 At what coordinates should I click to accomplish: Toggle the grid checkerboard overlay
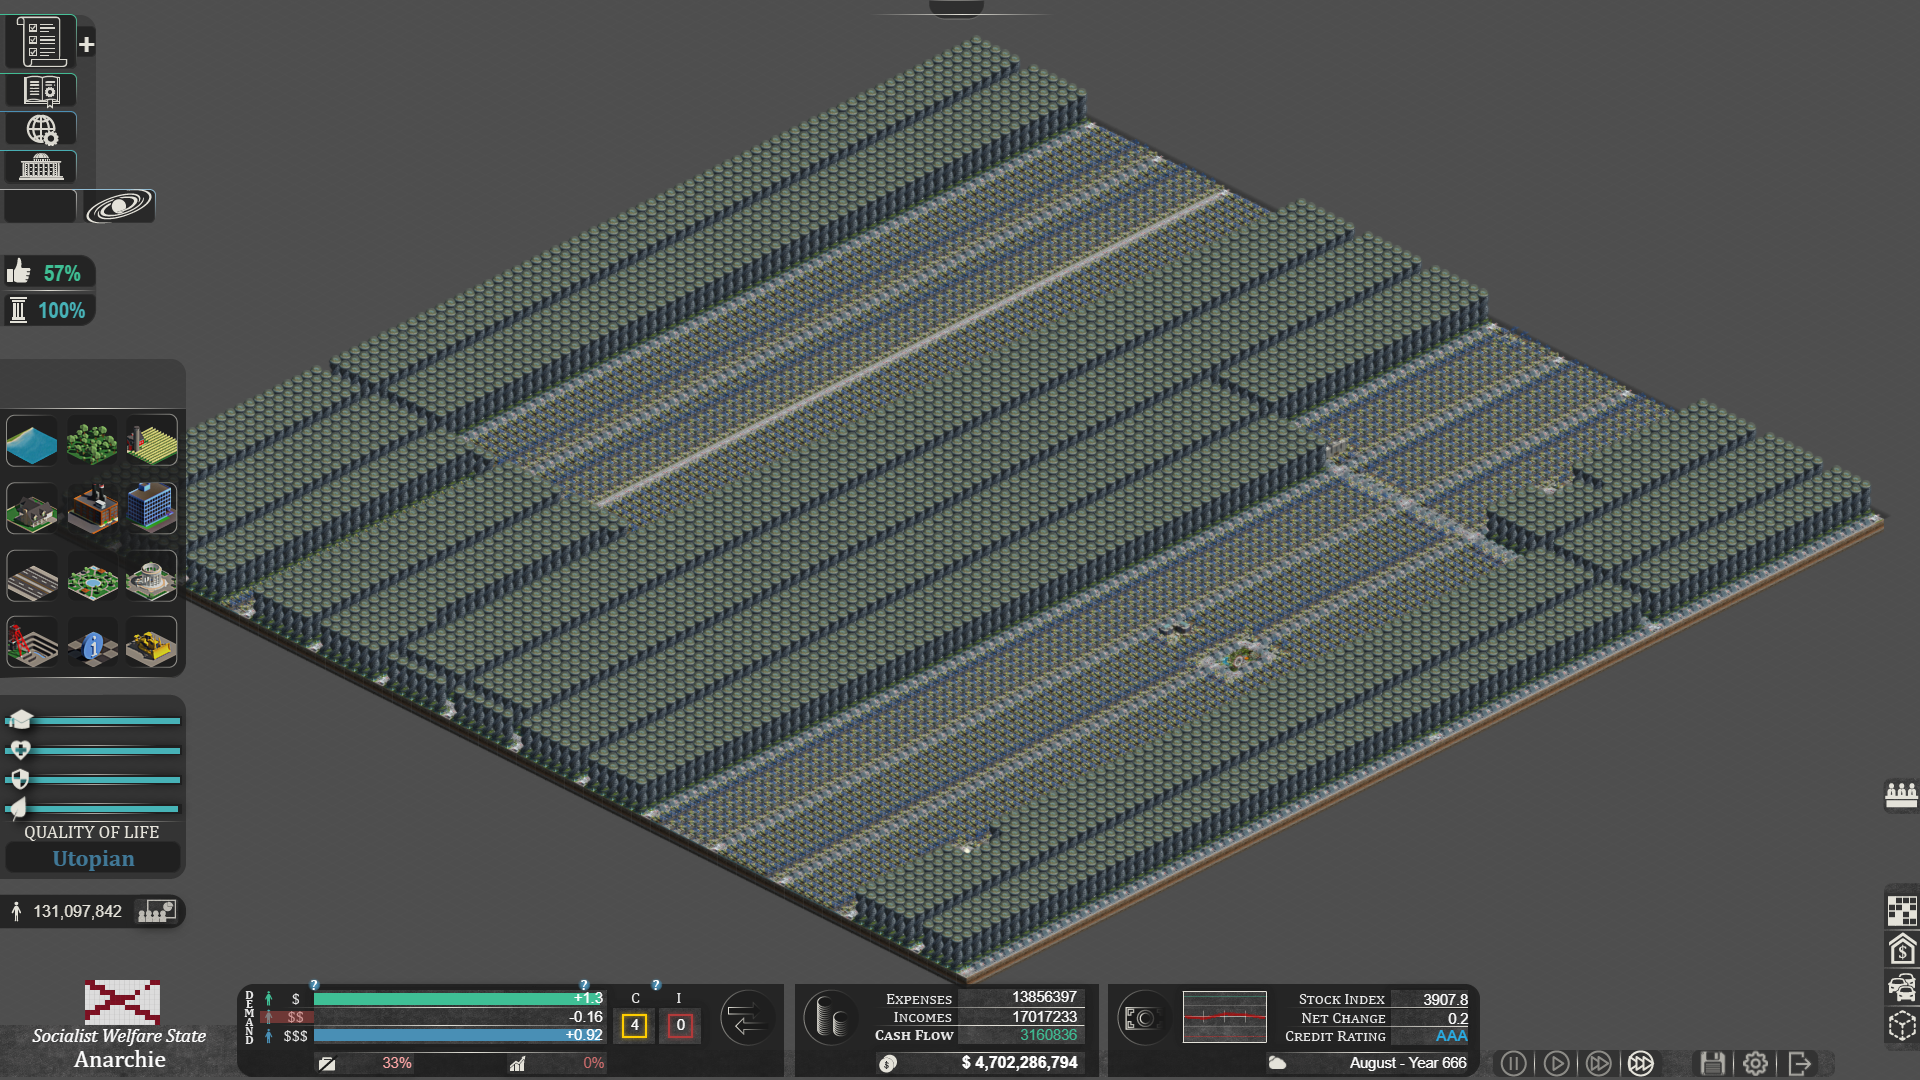1901,910
